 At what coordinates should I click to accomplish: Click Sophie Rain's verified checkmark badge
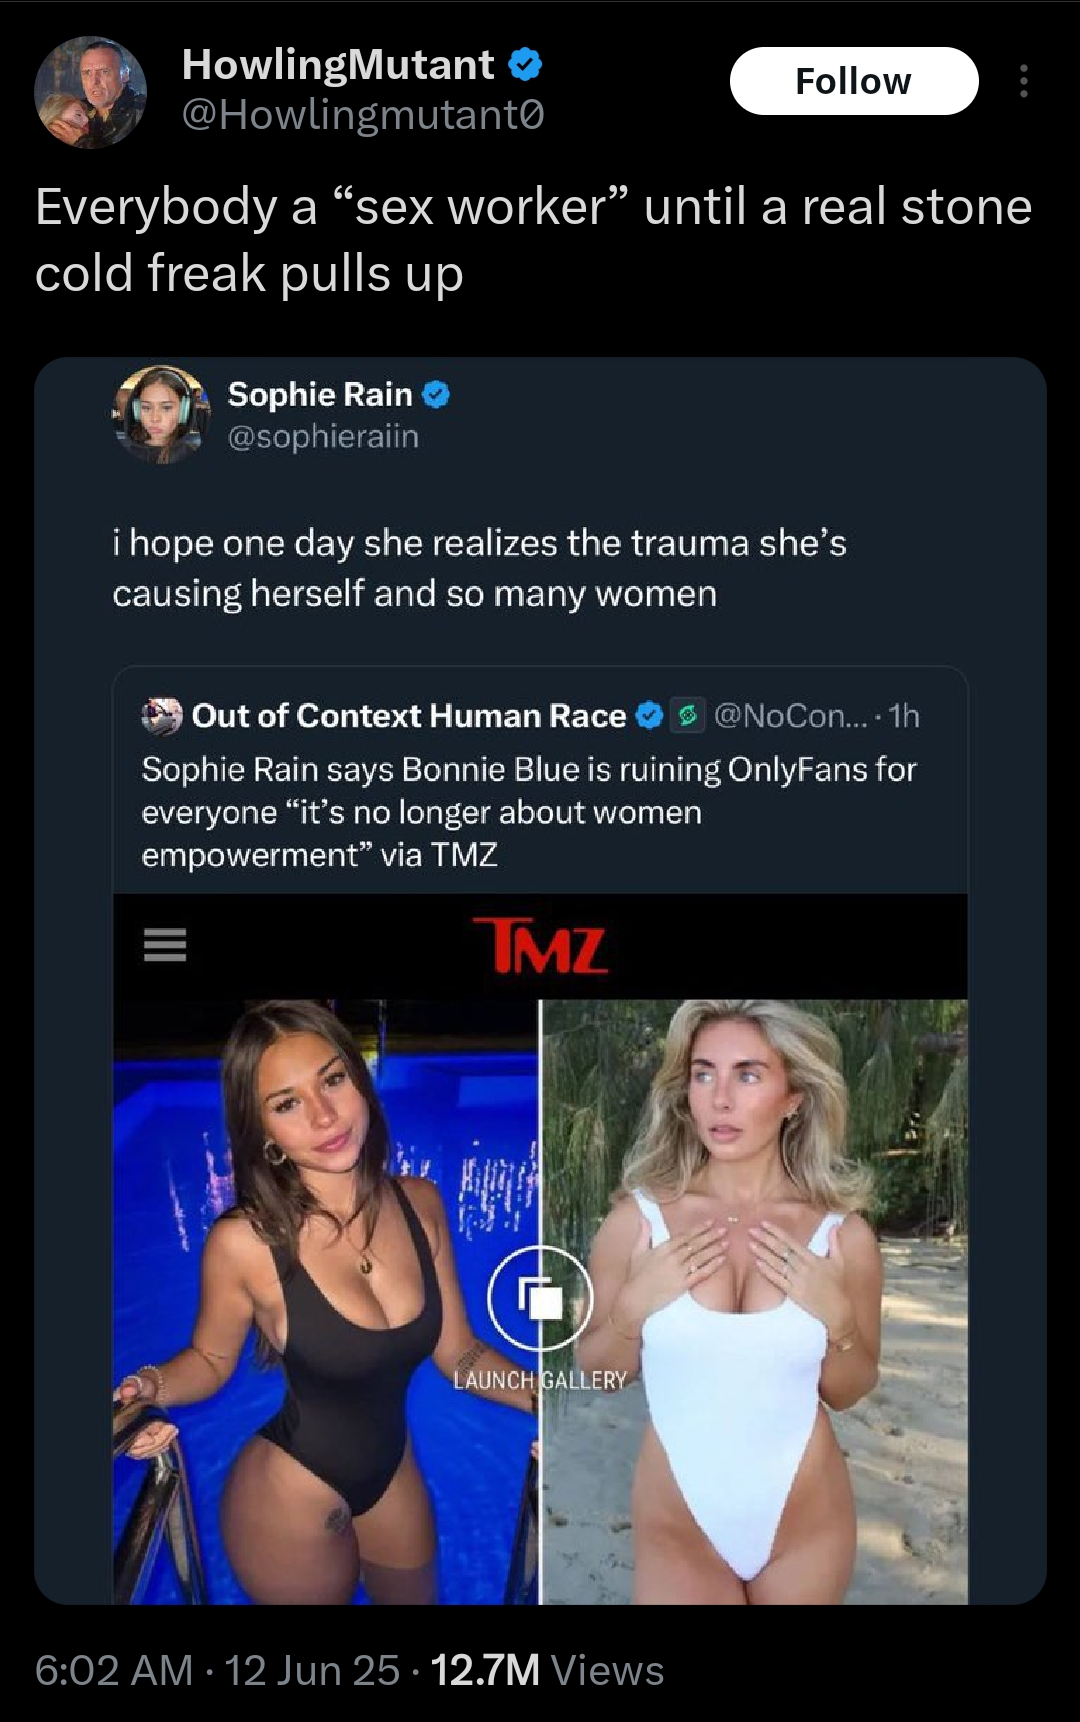pyautogui.click(x=436, y=395)
